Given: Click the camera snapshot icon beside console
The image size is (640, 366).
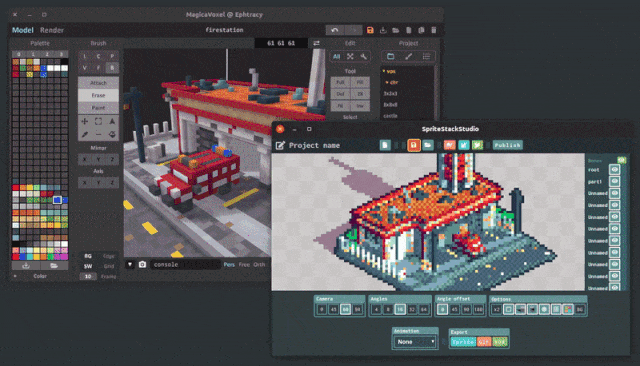Looking at the screenshot, I should [x=142, y=264].
